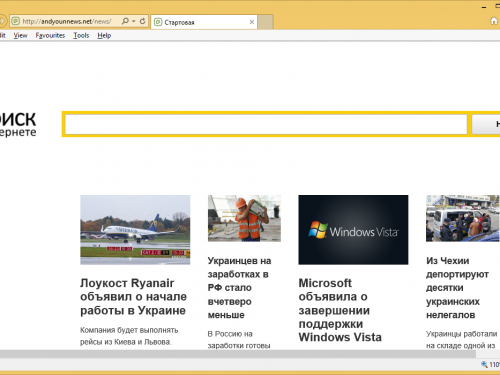
Task: Click text Украинцы работали на складе
Action: 461,340
